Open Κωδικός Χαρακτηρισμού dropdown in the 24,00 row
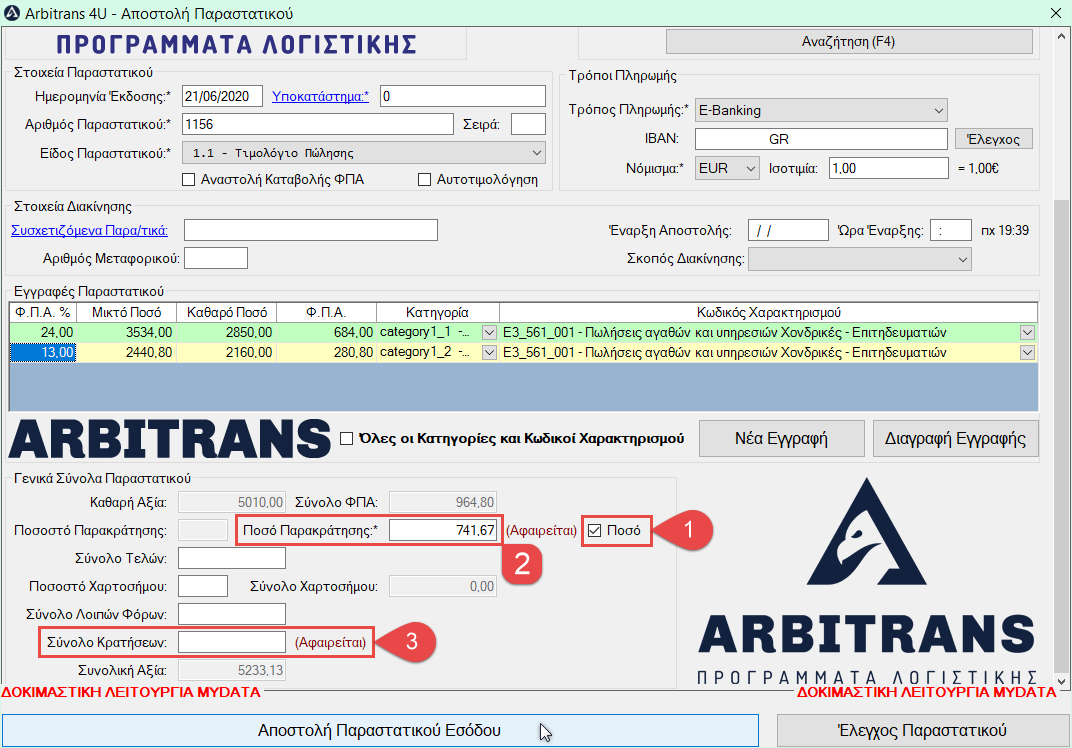This screenshot has height=748, width=1072. coord(1028,333)
